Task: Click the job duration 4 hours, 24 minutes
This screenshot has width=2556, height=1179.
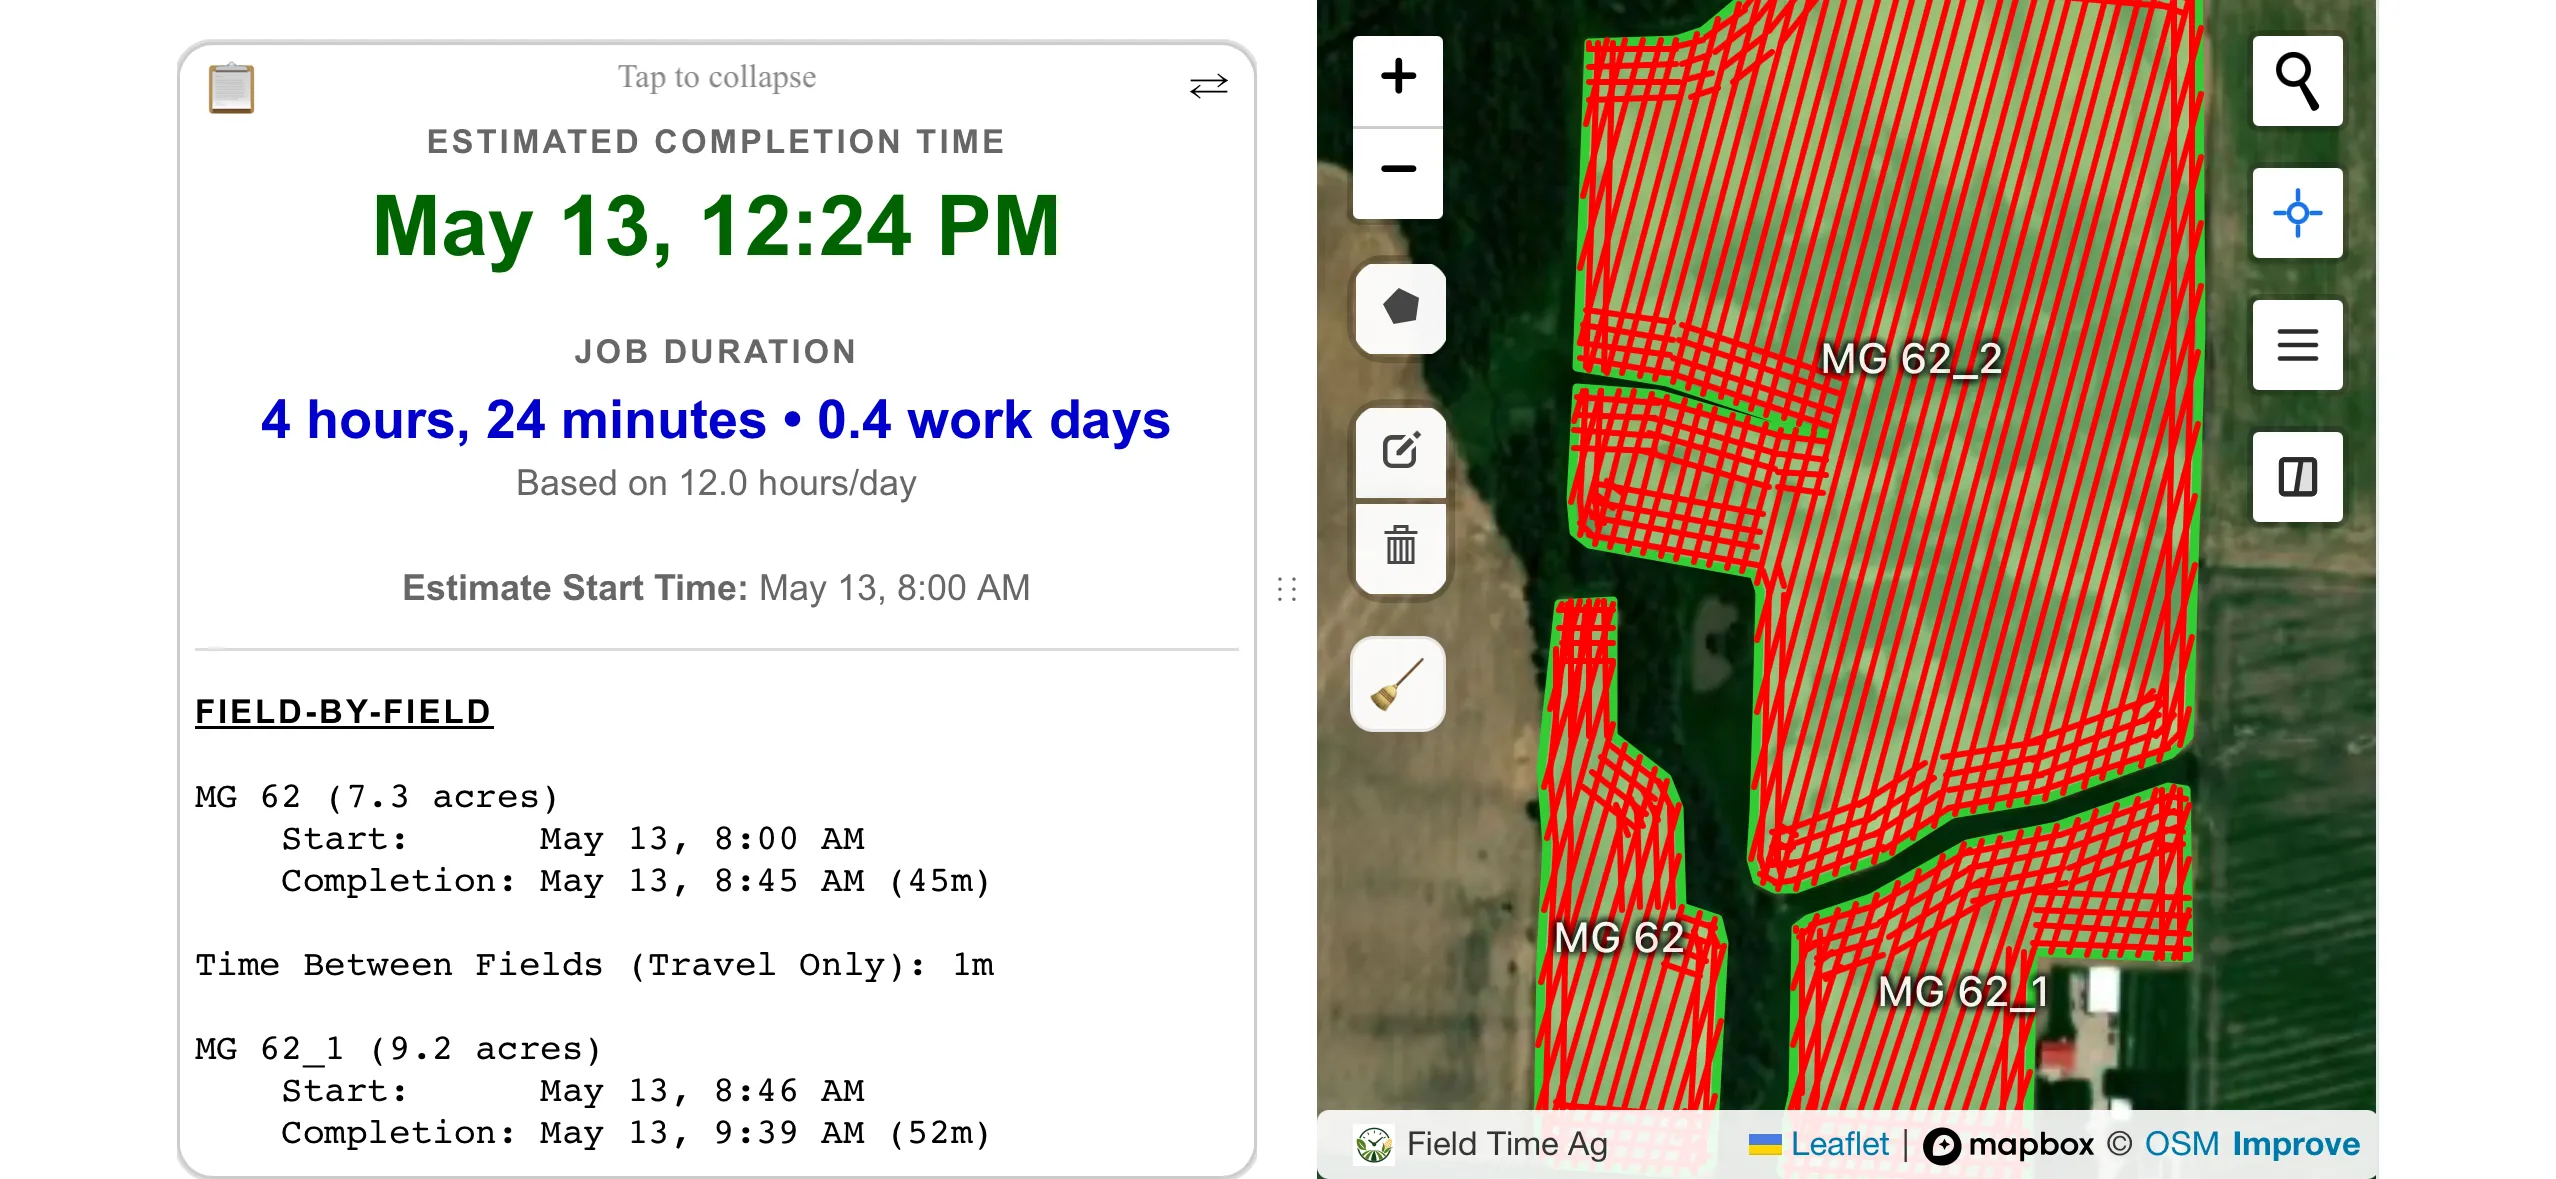Action: 514,419
